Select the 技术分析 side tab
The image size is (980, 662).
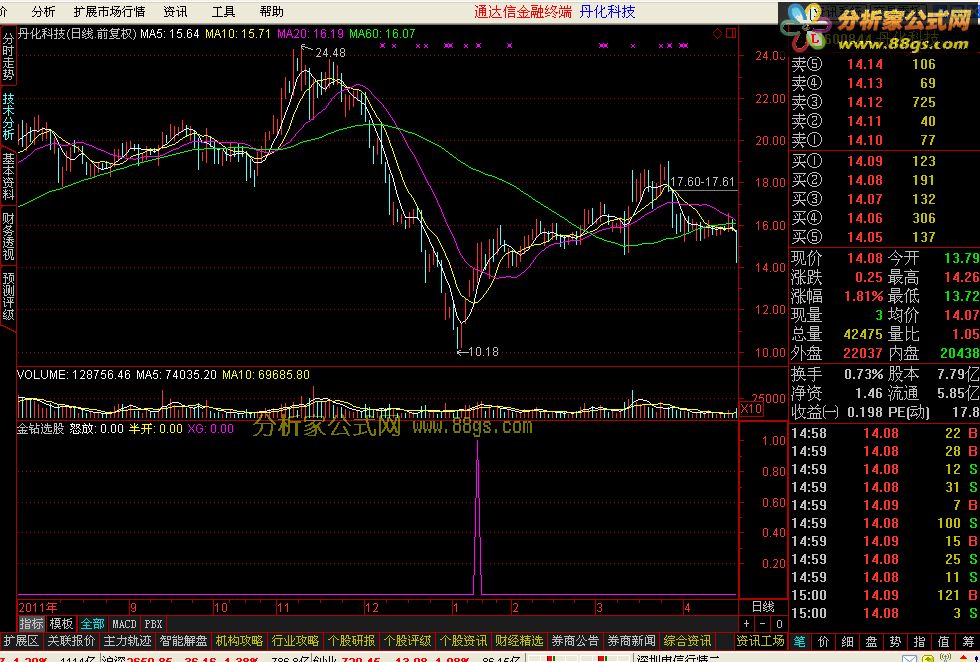pos(8,116)
